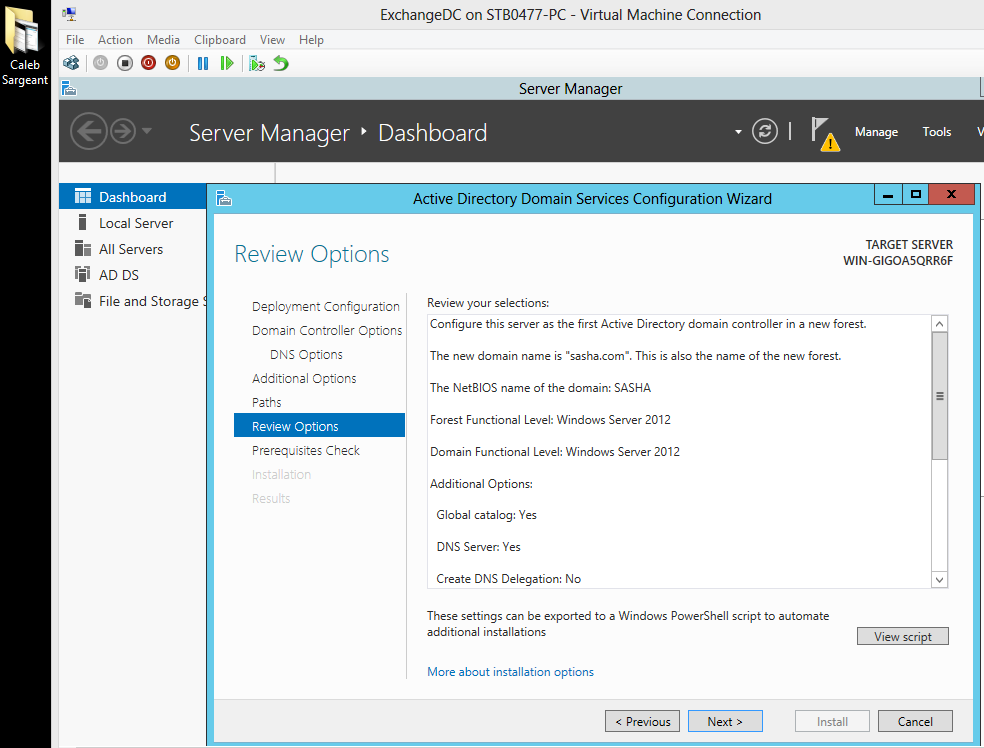
Task: Click the Global catalog: Yes line
Action: click(486, 515)
